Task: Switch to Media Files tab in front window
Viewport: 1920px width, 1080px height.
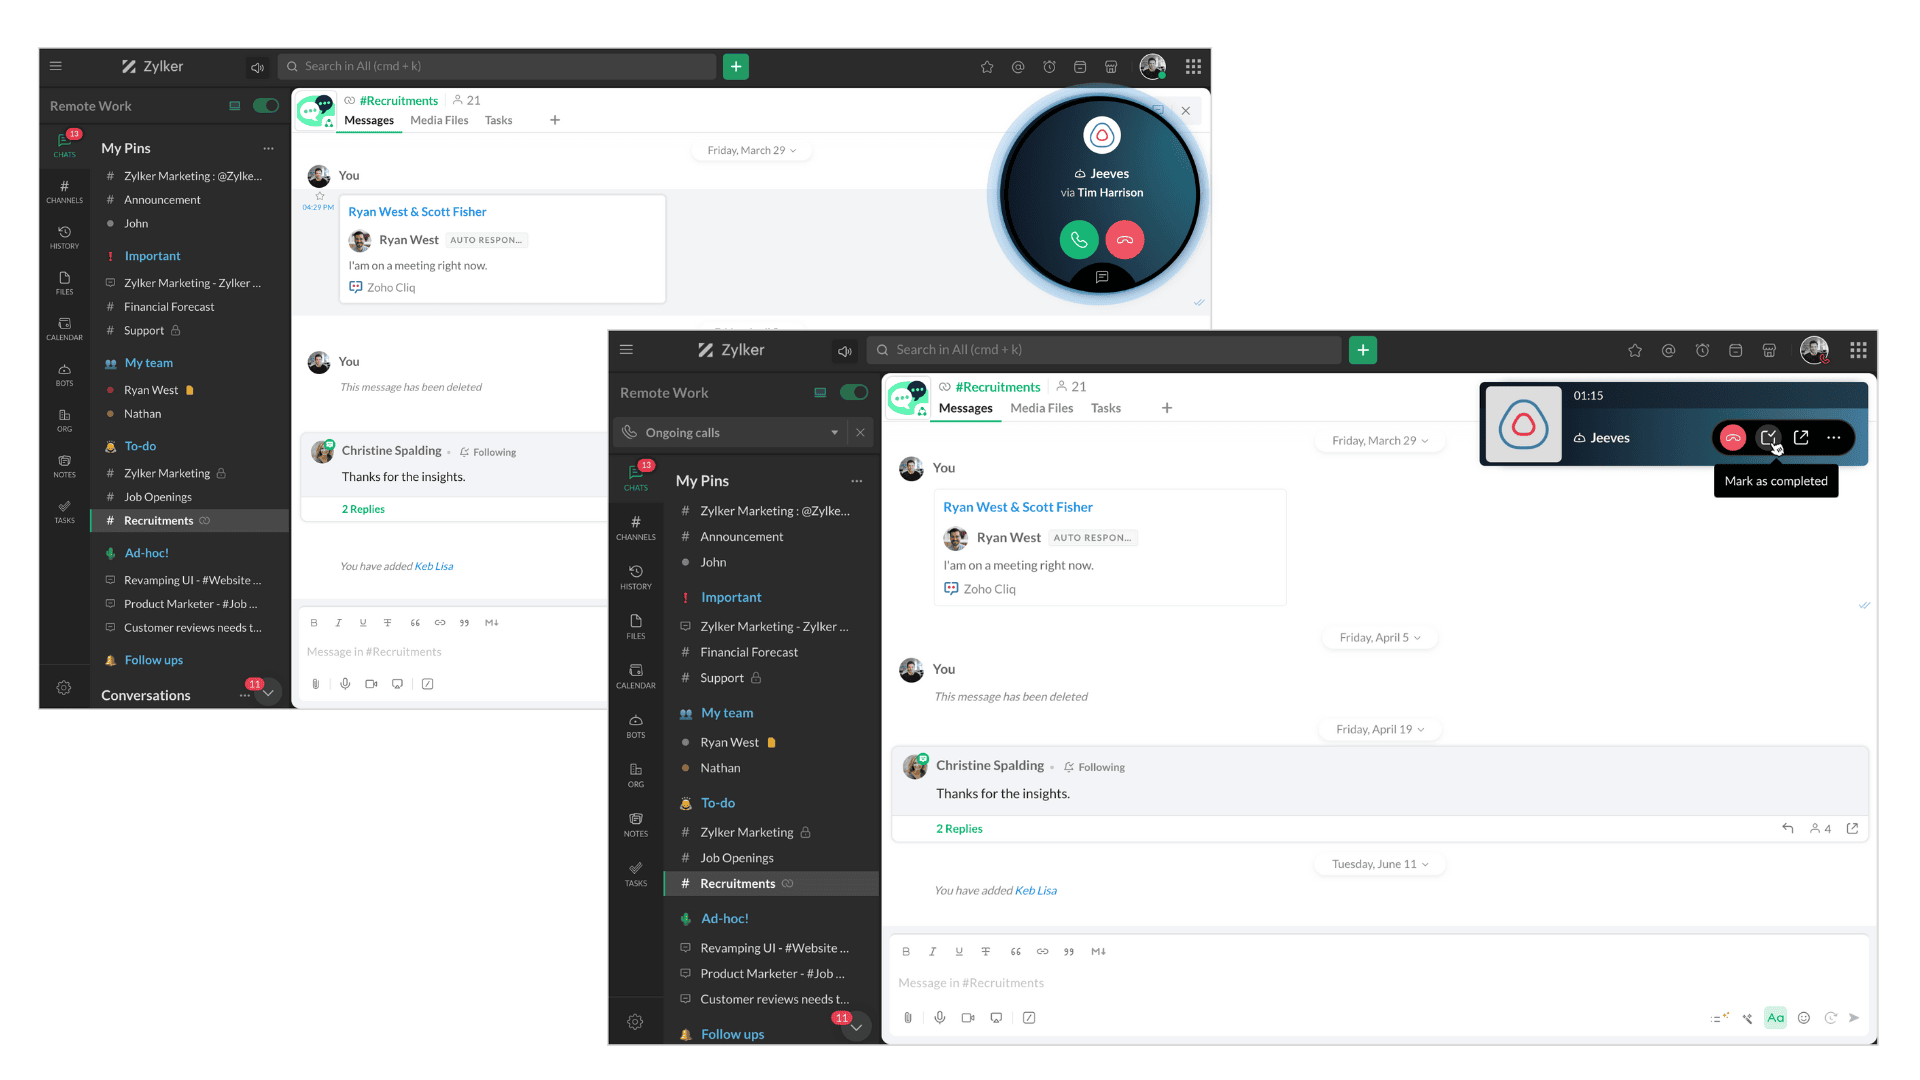Action: pos(1041,408)
